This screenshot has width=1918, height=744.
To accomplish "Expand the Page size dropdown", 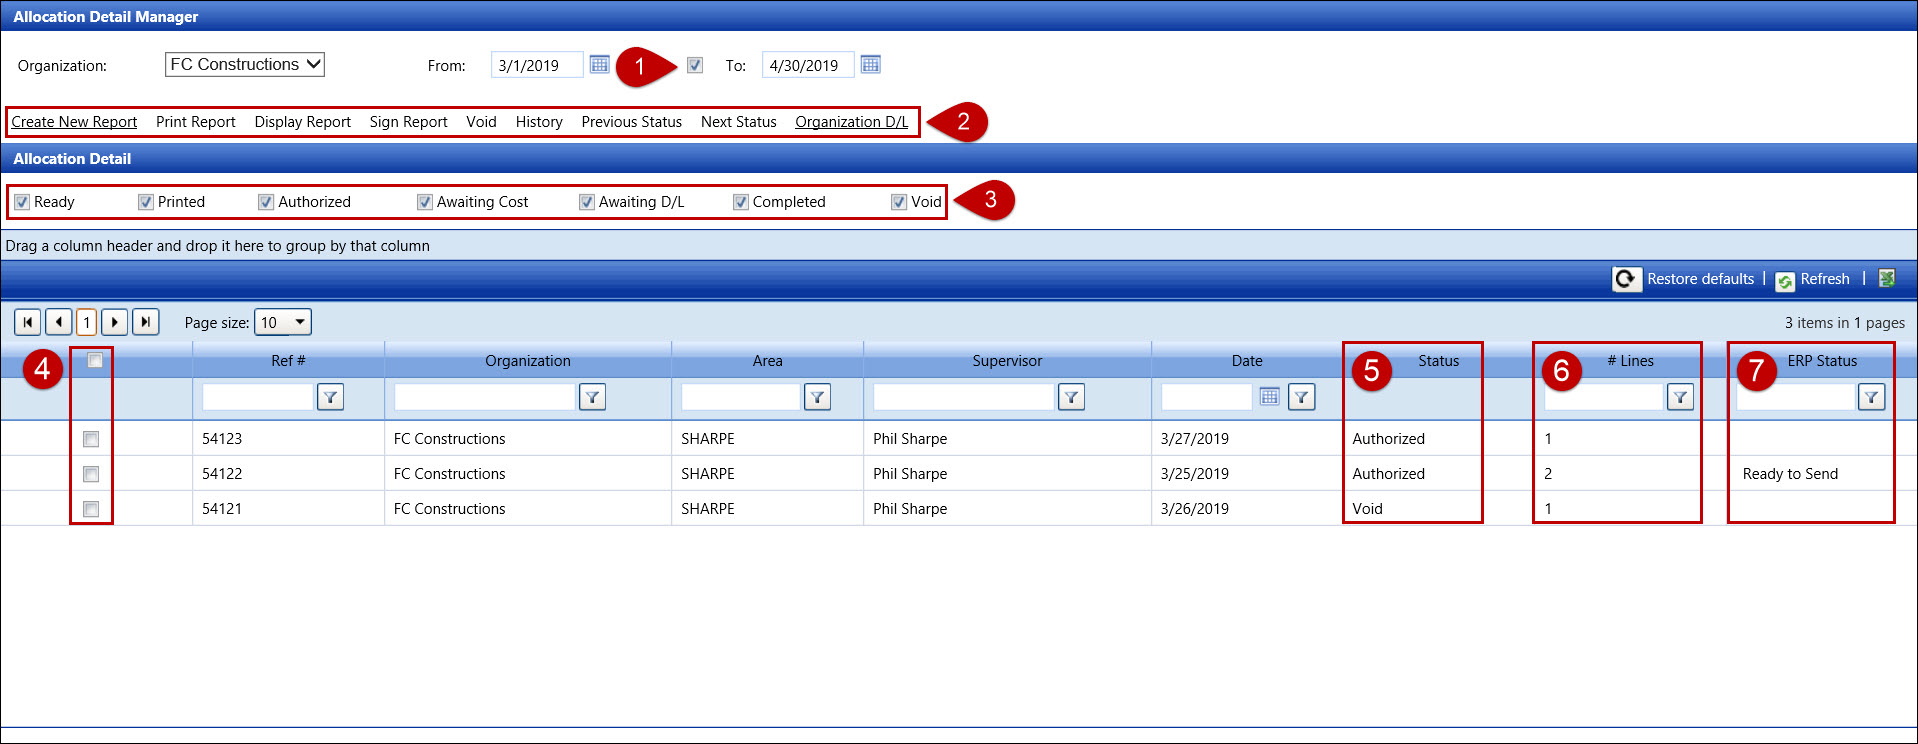I will pyautogui.click(x=299, y=322).
